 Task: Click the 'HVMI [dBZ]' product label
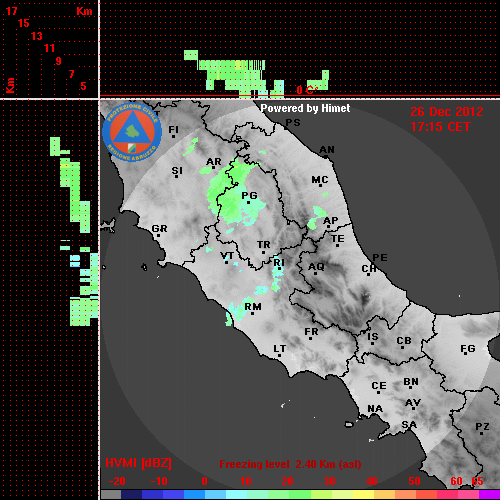coord(138,463)
